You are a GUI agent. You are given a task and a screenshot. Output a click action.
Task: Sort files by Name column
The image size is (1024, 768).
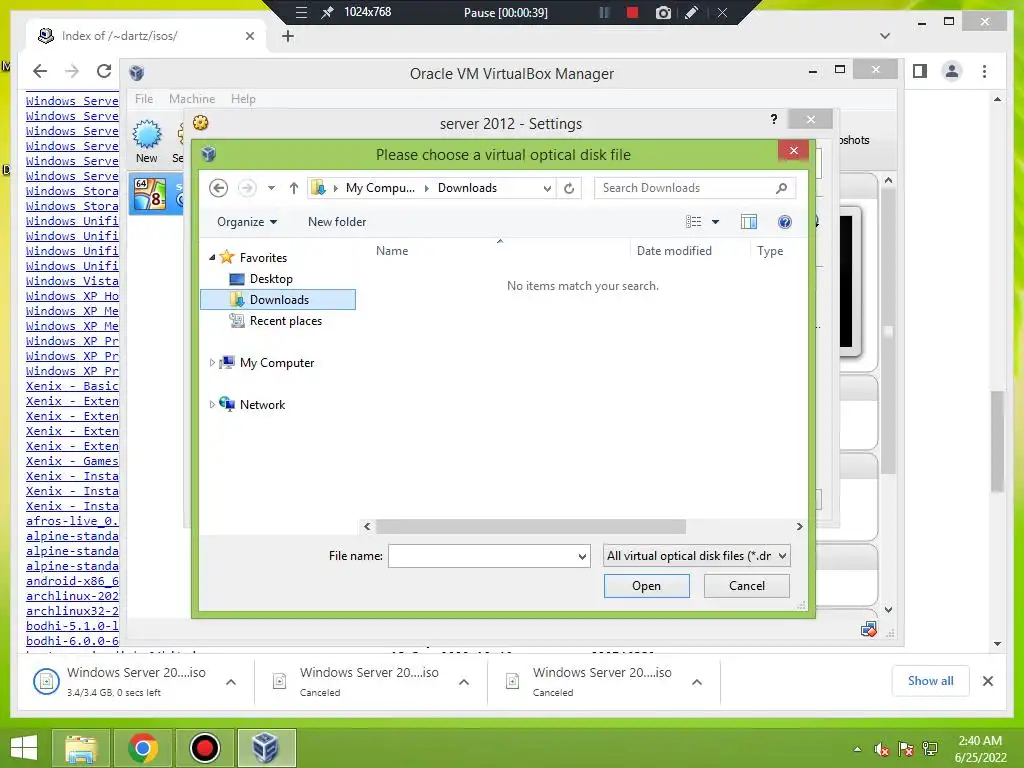coord(392,251)
